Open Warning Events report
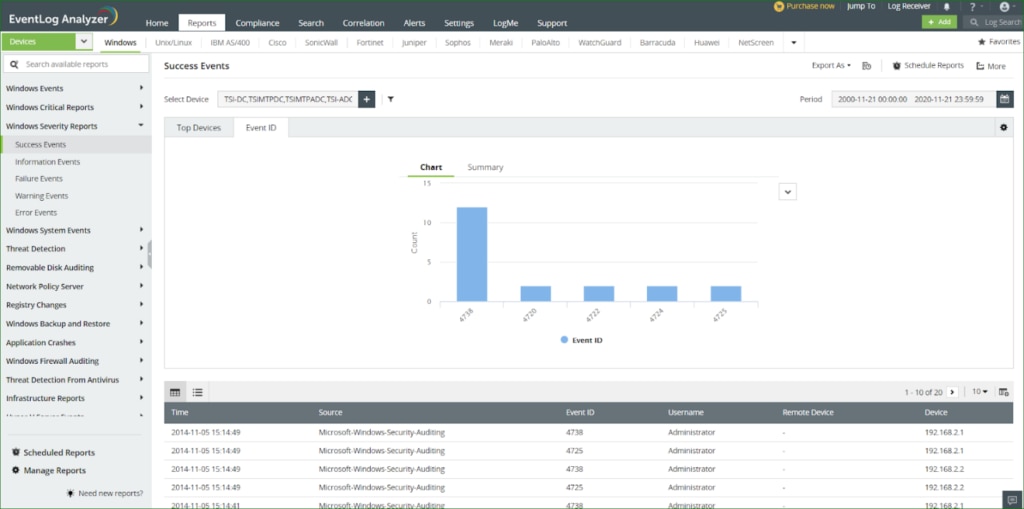Viewport: 1024px width, 509px height. click(x=42, y=196)
